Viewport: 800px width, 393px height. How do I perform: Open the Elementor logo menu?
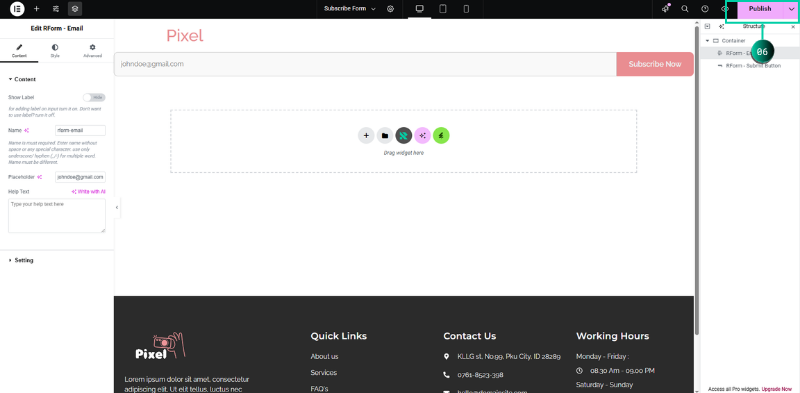point(17,9)
